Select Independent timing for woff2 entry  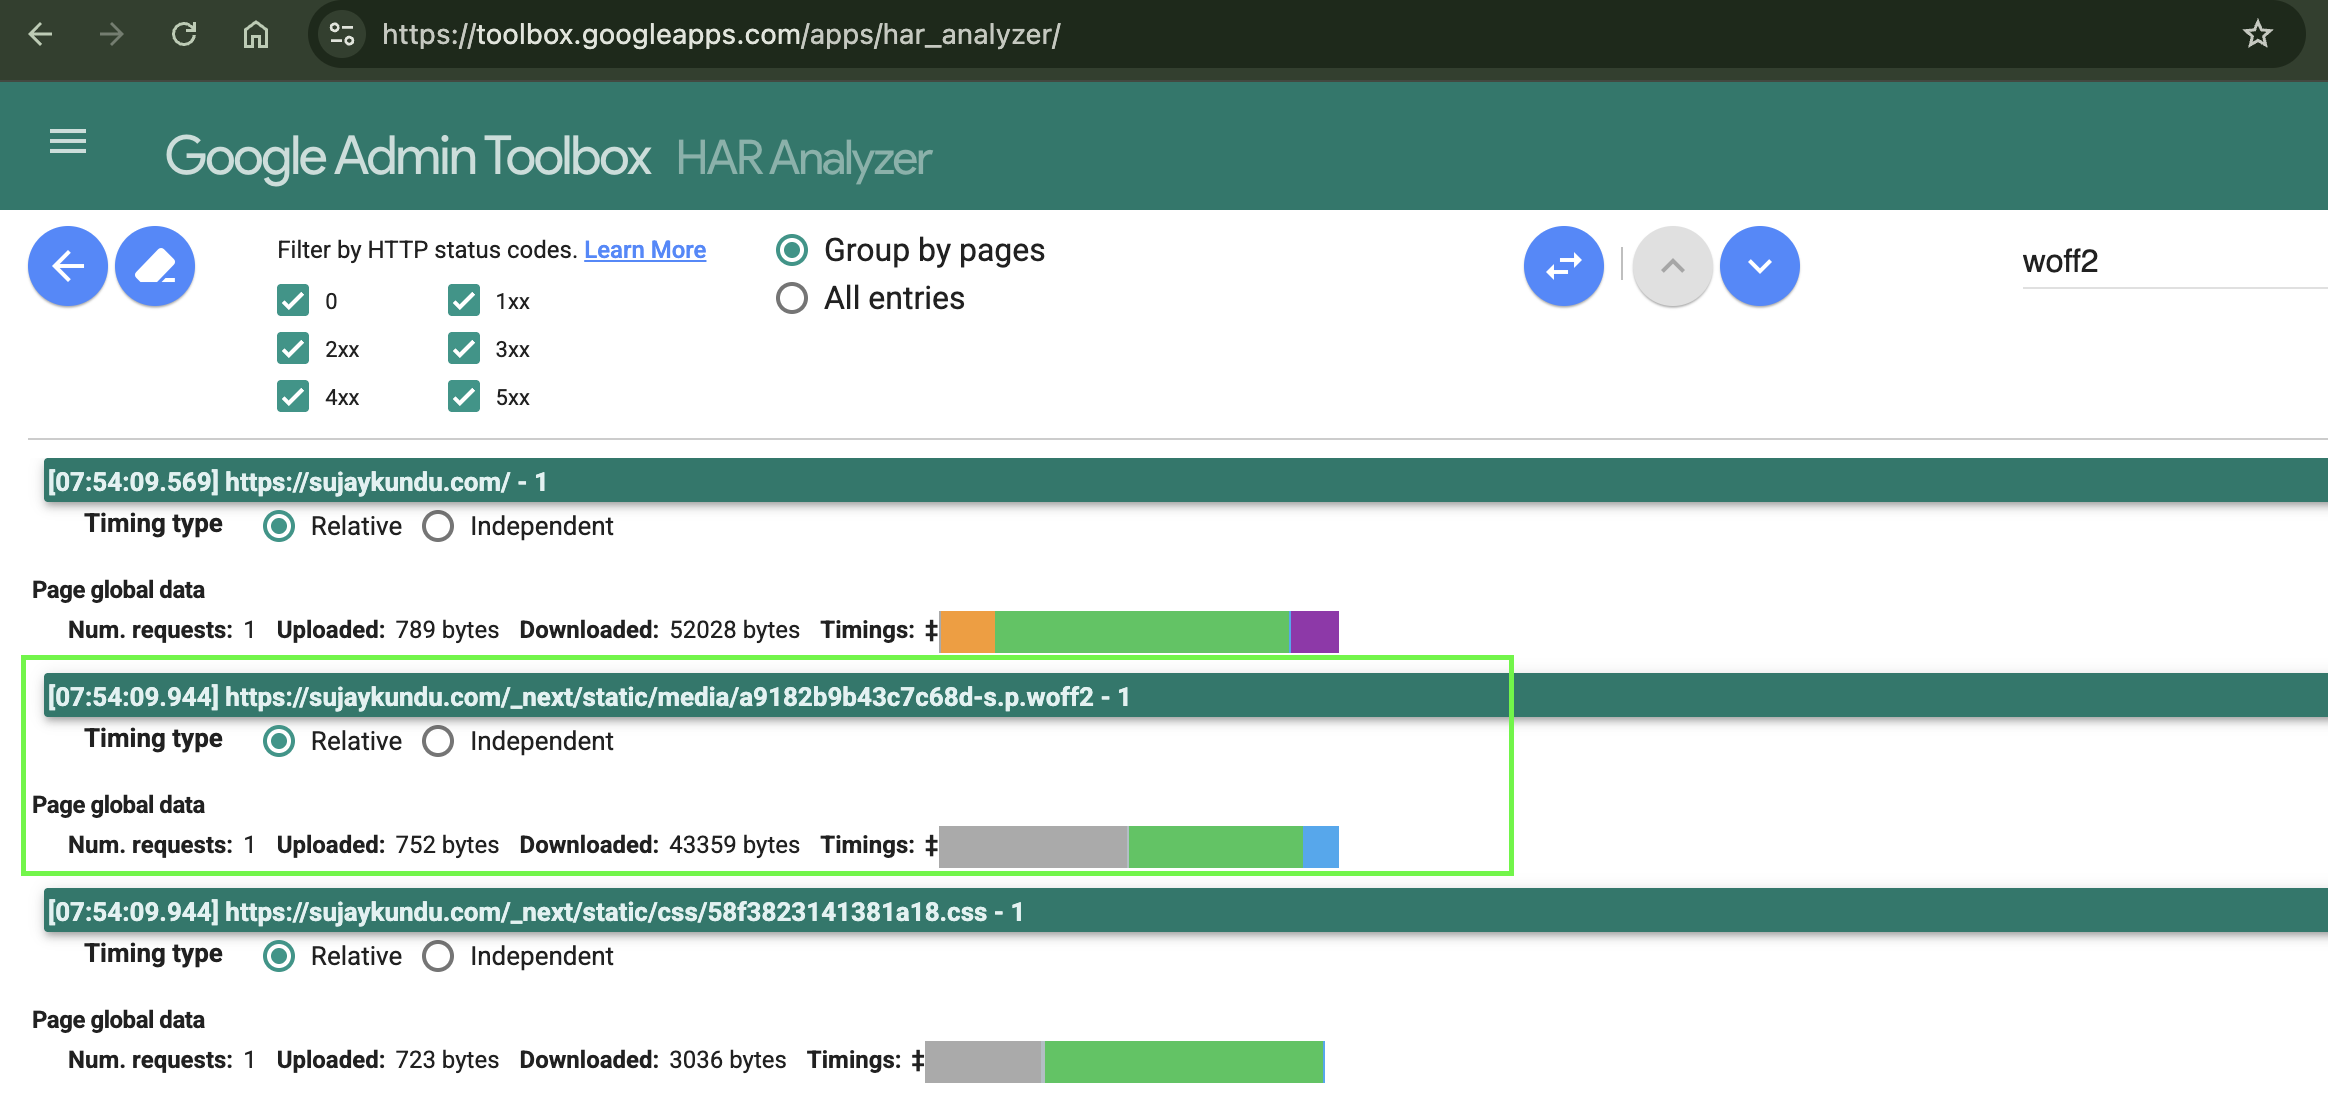click(x=438, y=741)
